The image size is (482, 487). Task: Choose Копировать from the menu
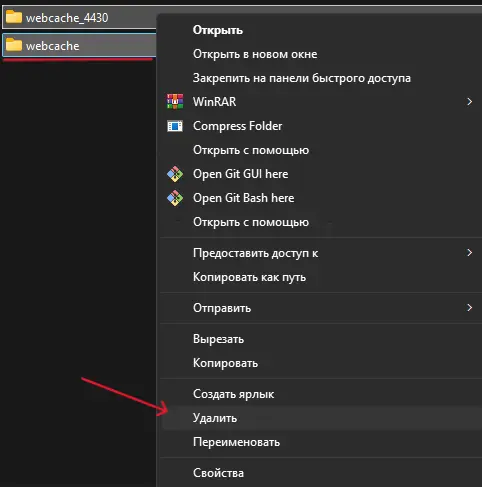click(x=225, y=363)
